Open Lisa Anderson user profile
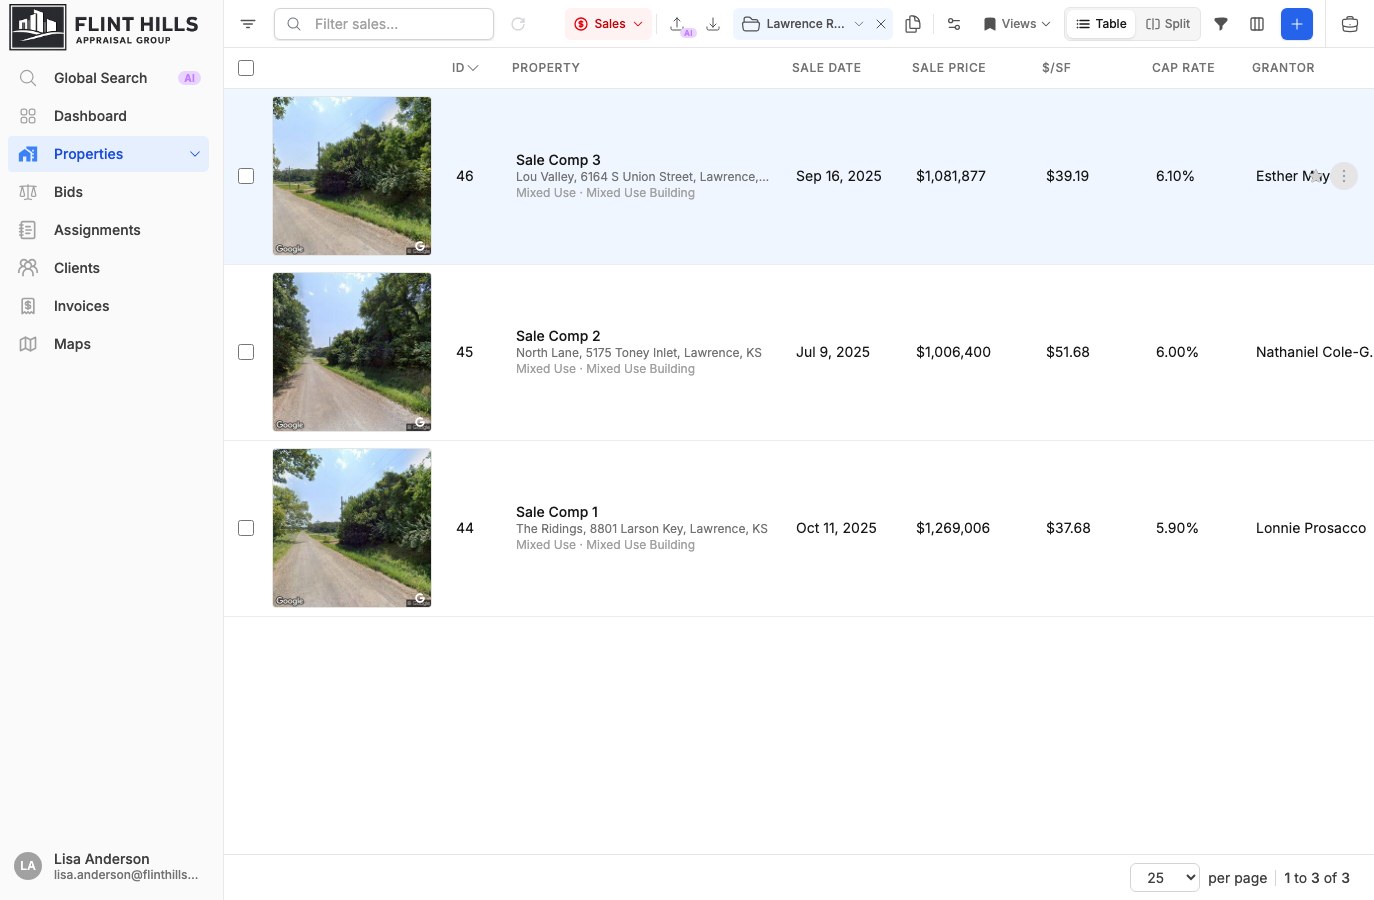1374x900 pixels. coord(111,866)
